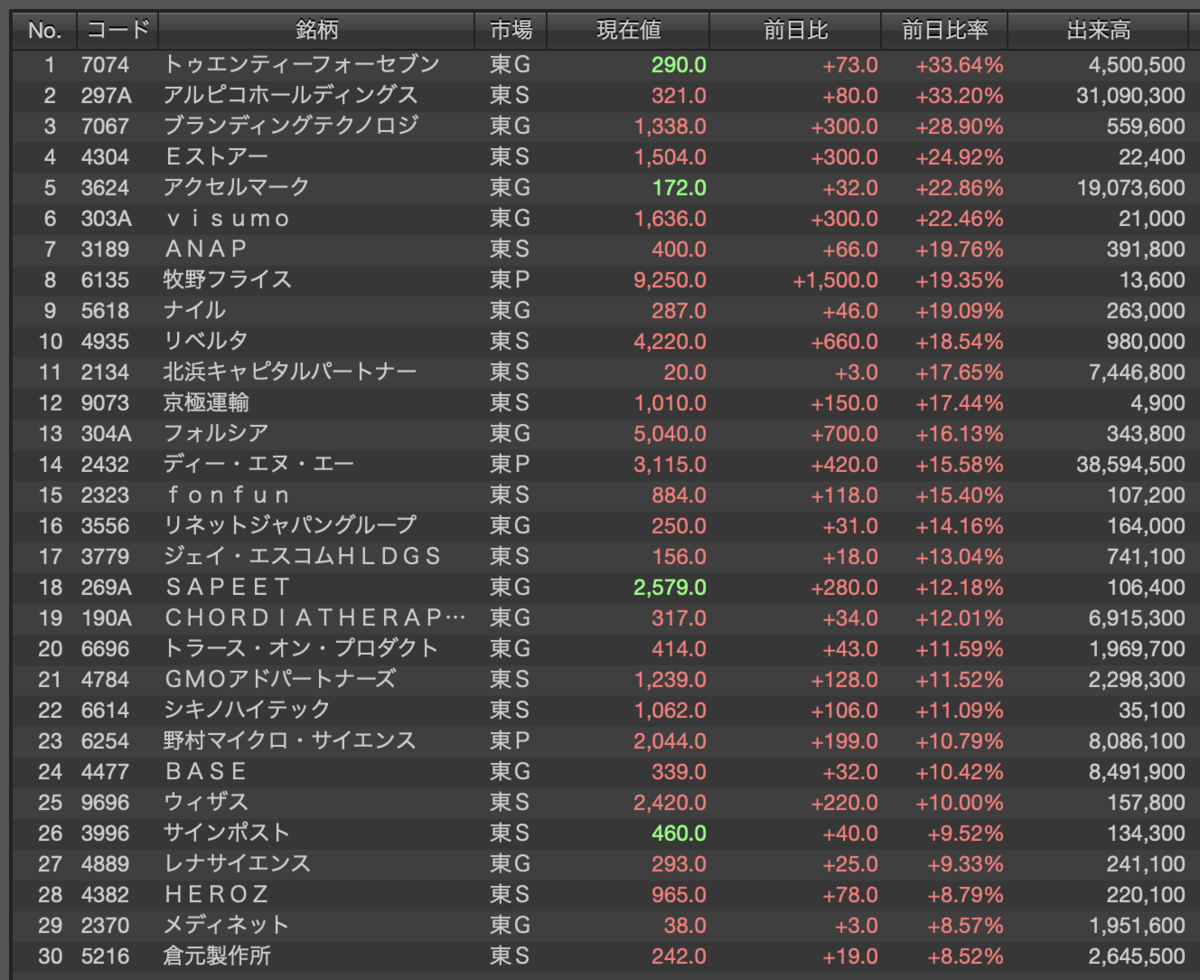Click volume 8,491,900
This screenshot has width=1200, height=980.
pos(1136,771)
